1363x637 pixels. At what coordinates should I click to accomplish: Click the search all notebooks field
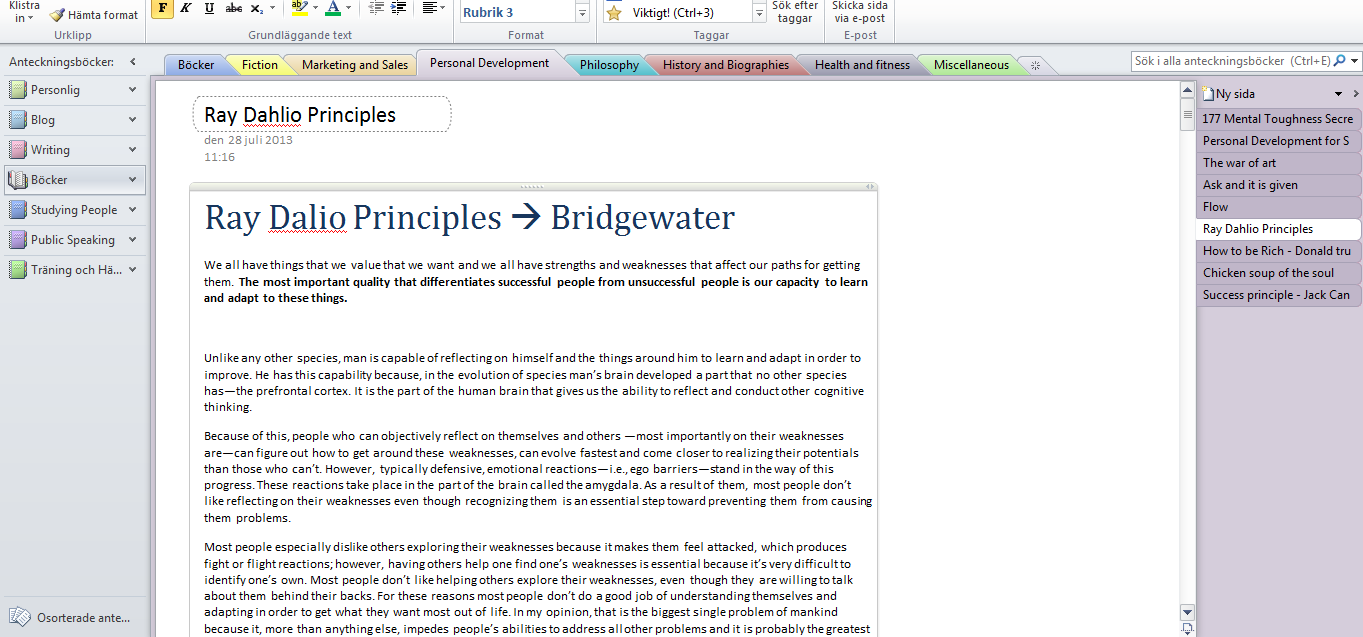coord(1230,61)
